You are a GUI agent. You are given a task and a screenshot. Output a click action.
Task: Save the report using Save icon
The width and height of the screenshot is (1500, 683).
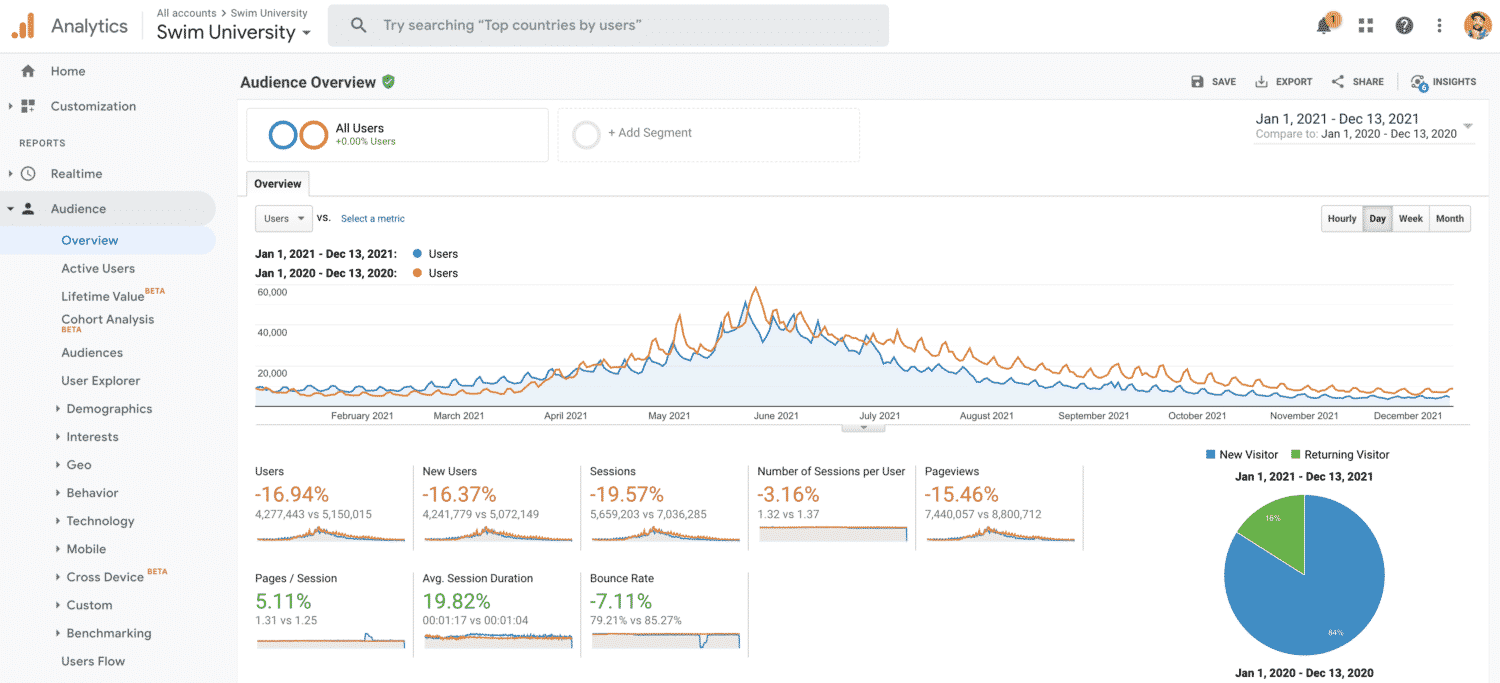1197,82
